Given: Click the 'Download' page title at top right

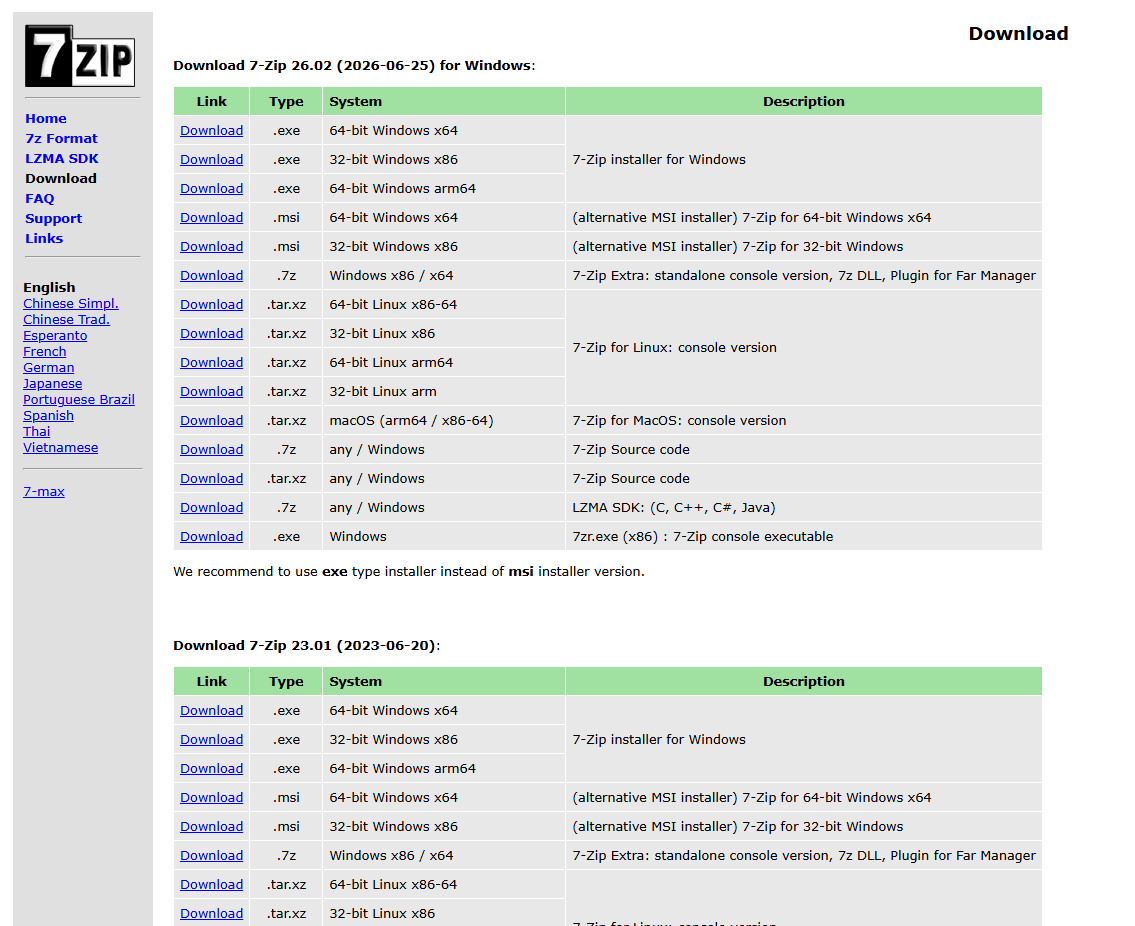Looking at the screenshot, I should click(x=1018, y=33).
